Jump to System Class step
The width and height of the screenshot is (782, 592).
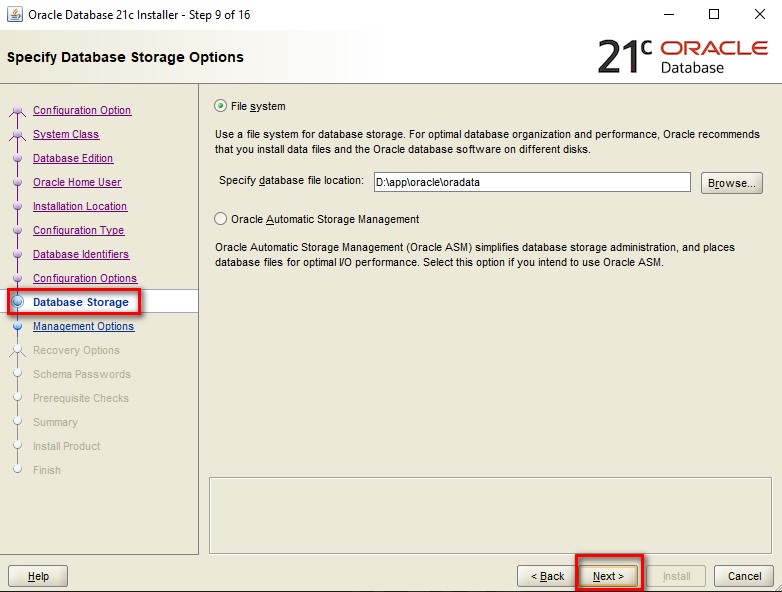pyautogui.click(x=66, y=134)
